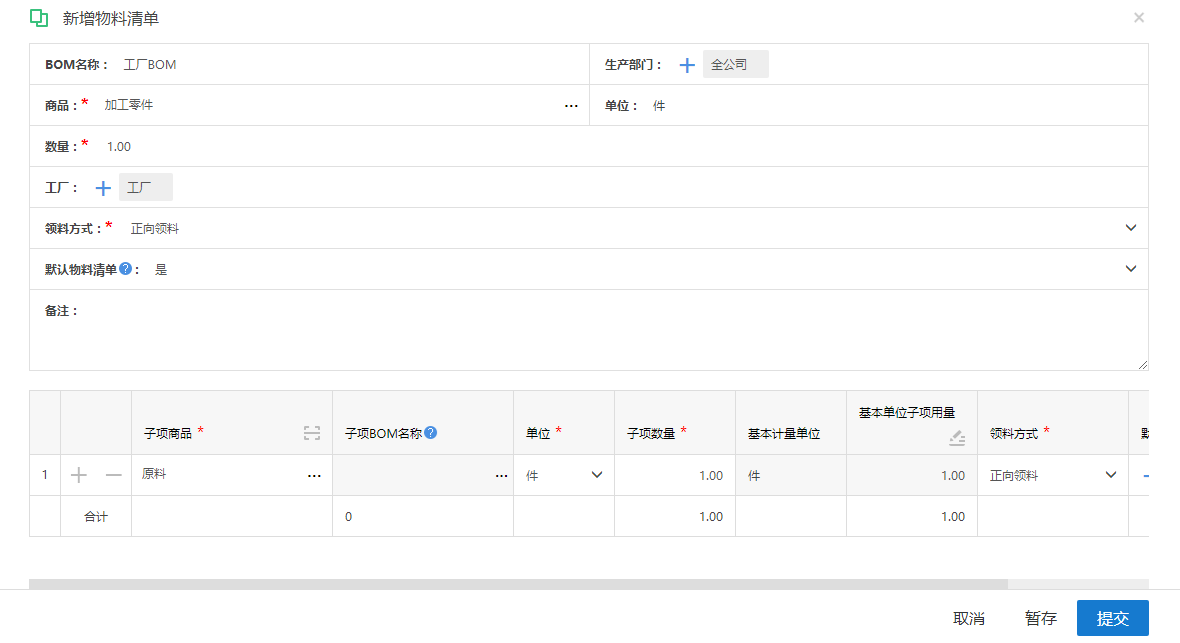Expand the 默认物料清单 dropdown

tap(1130, 269)
